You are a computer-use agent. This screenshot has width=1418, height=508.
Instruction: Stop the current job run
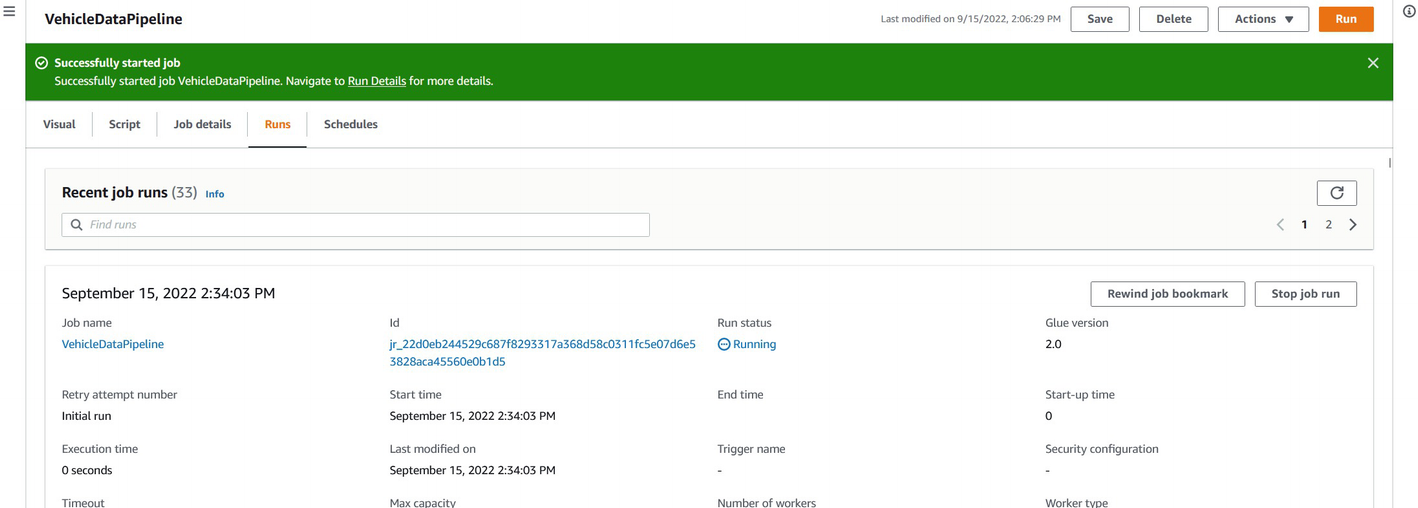[1305, 294]
